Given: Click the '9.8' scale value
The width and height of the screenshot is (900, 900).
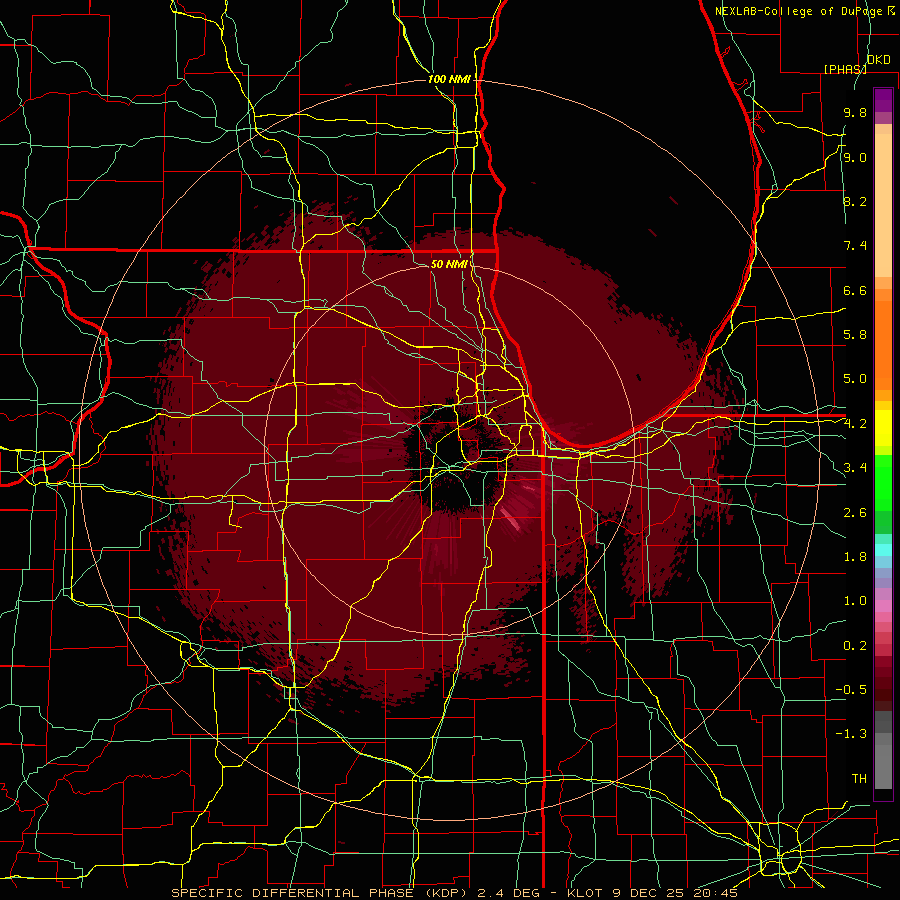Looking at the screenshot, I should point(855,113).
